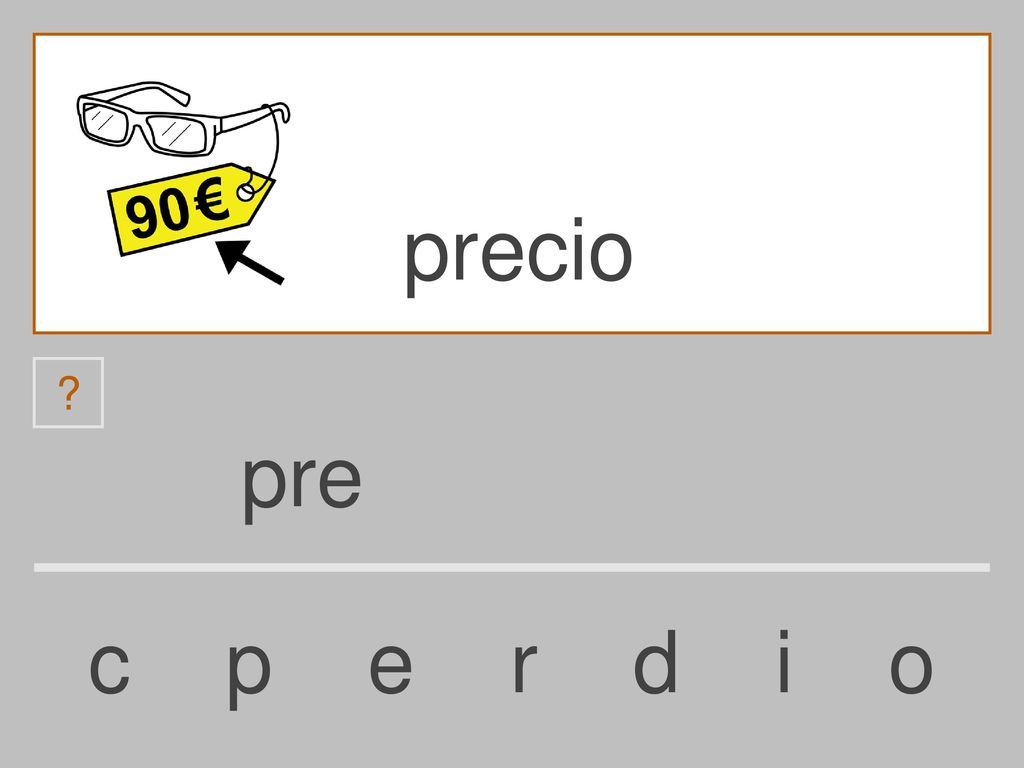
Task: Click the black arrow pointing at tag
Action: pos(250,261)
